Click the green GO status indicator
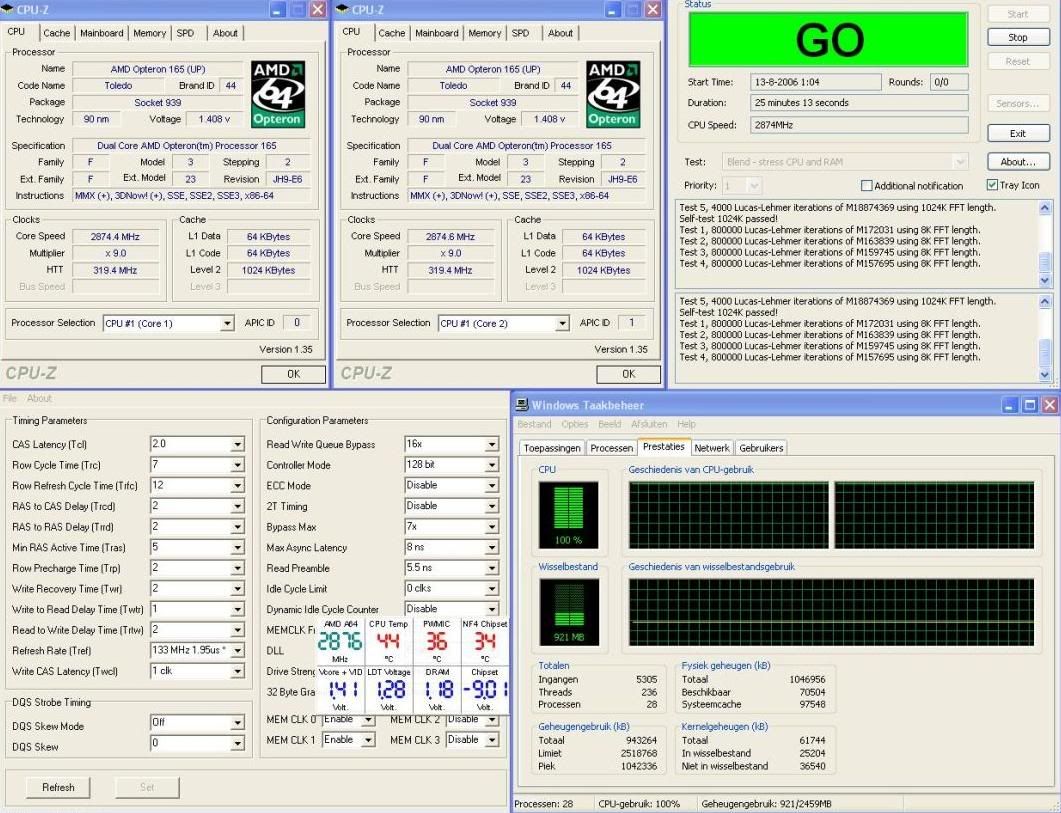The height and width of the screenshot is (813, 1061). pos(829,39)
